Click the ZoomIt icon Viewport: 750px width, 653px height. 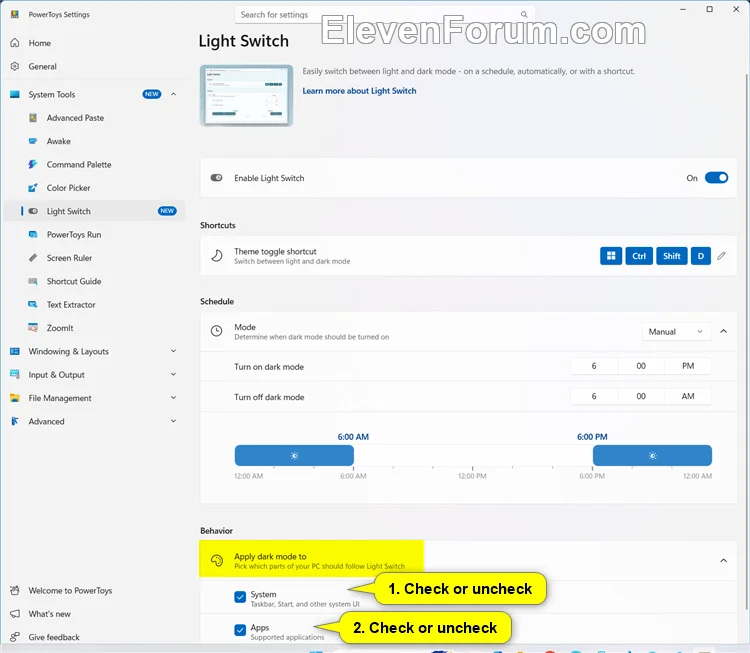coord(33,328)
